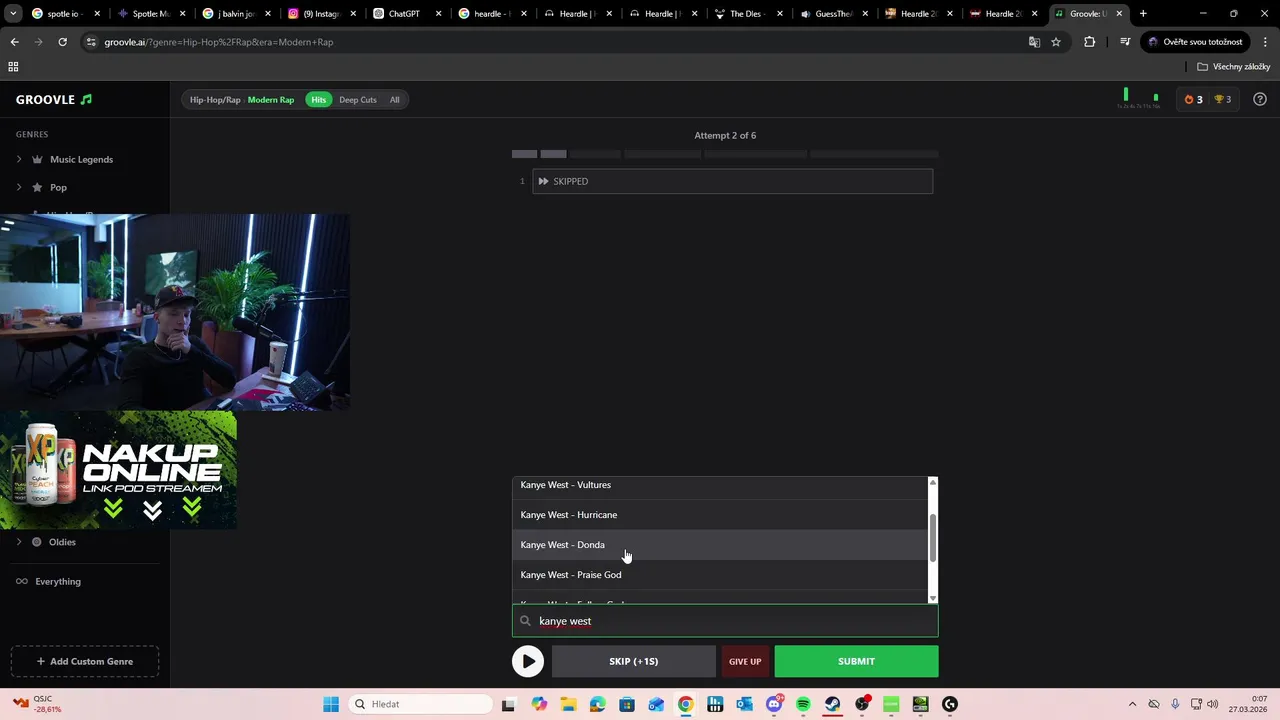1280x720 pixels.
Task: Click the Modern Rap breadcrumb label
Action: [x=271, y=100]
